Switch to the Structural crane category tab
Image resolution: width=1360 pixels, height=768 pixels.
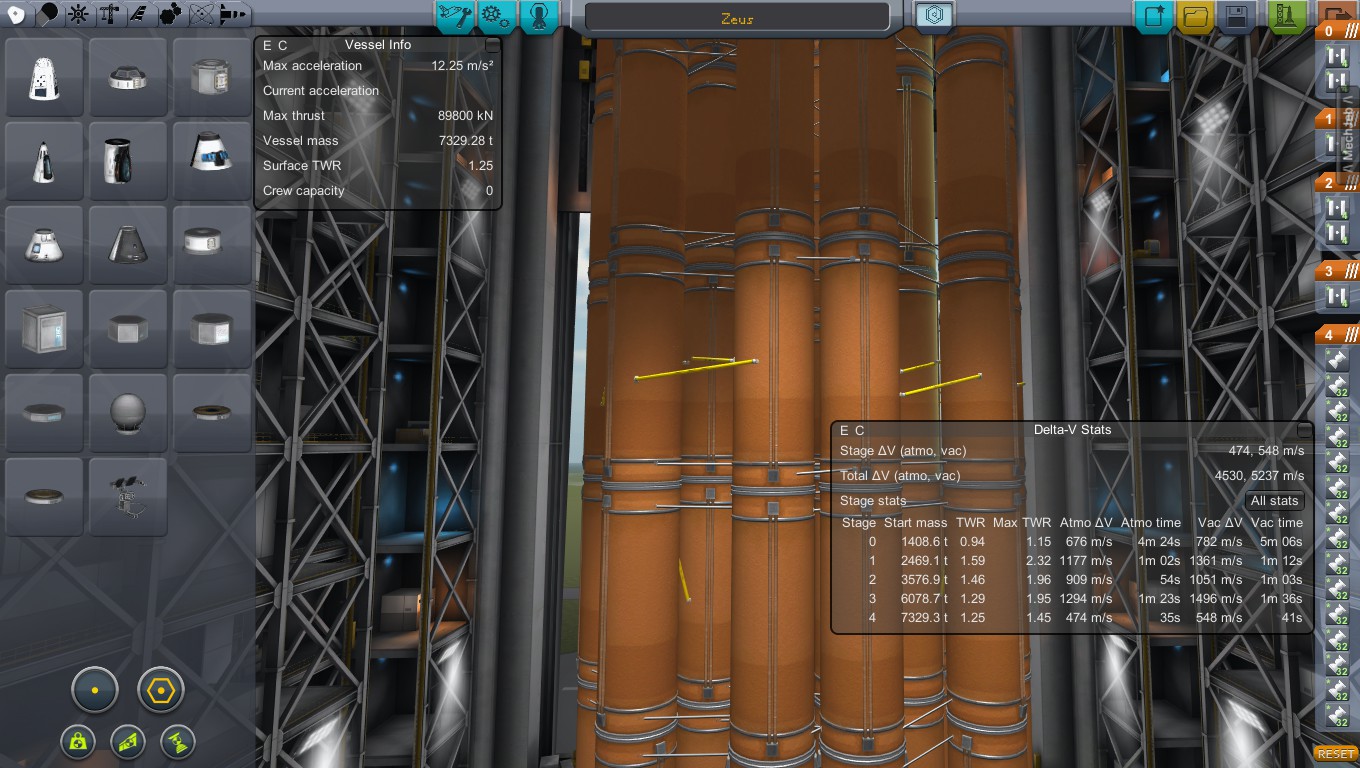(x=109, y=15)
